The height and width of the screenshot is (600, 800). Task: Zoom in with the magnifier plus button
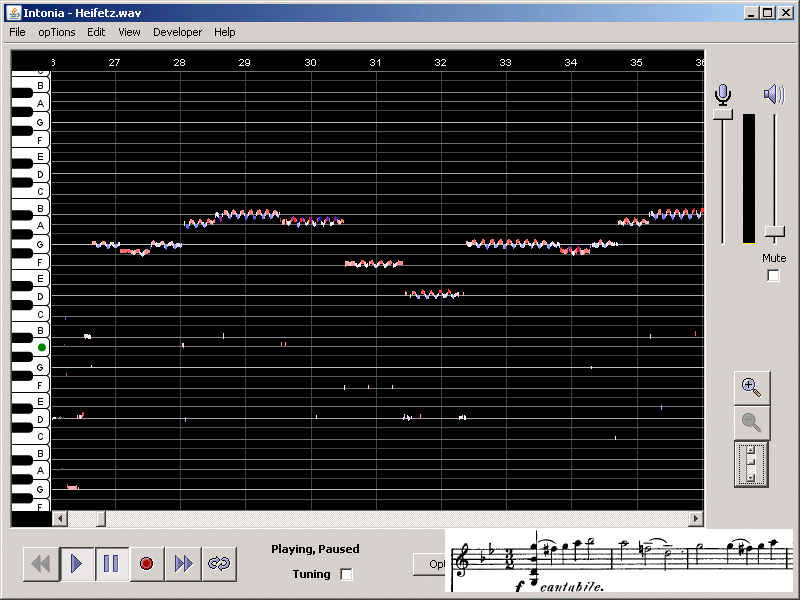(752, 388)
